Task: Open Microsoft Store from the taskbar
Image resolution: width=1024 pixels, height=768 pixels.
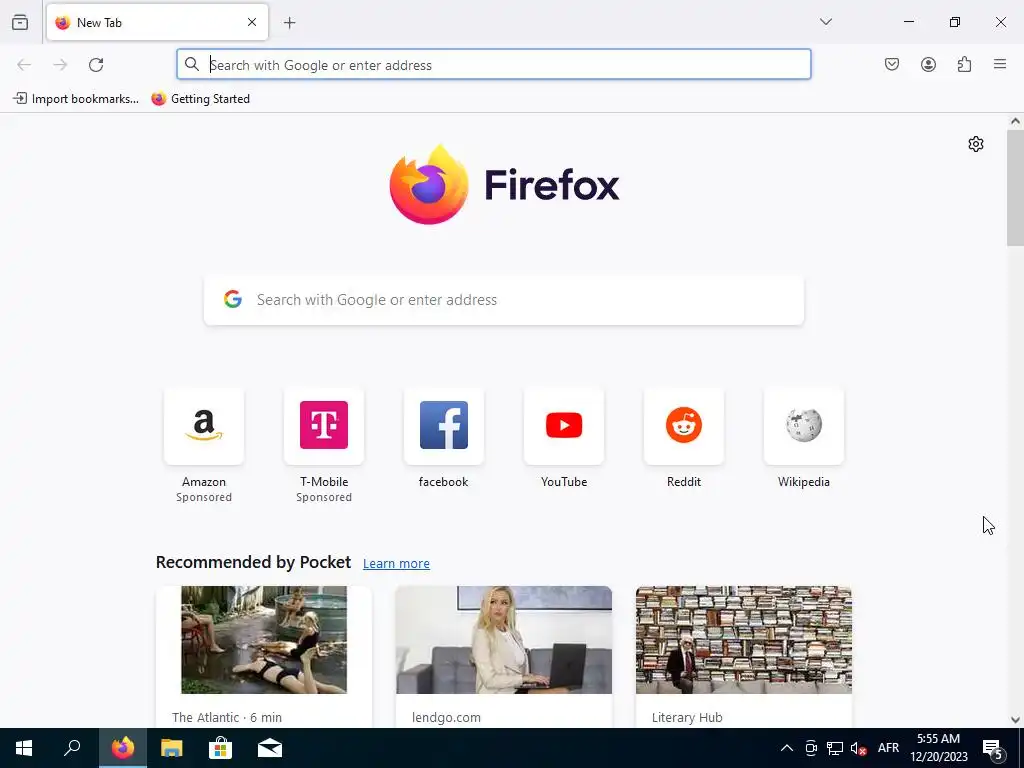Action: (220, 748)
